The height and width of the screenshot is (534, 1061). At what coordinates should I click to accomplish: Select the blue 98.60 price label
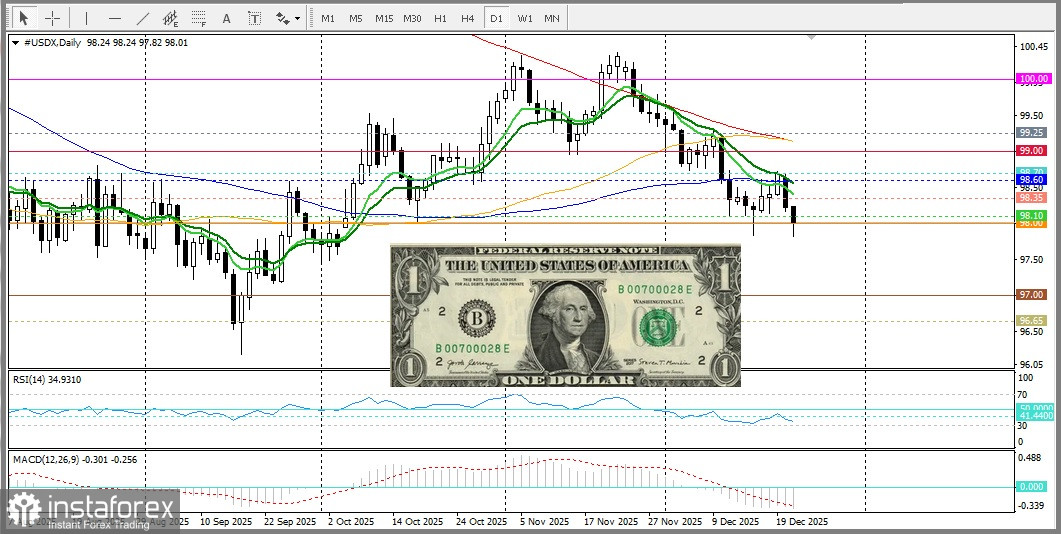pyautogui.click(x=1033, y=179)
